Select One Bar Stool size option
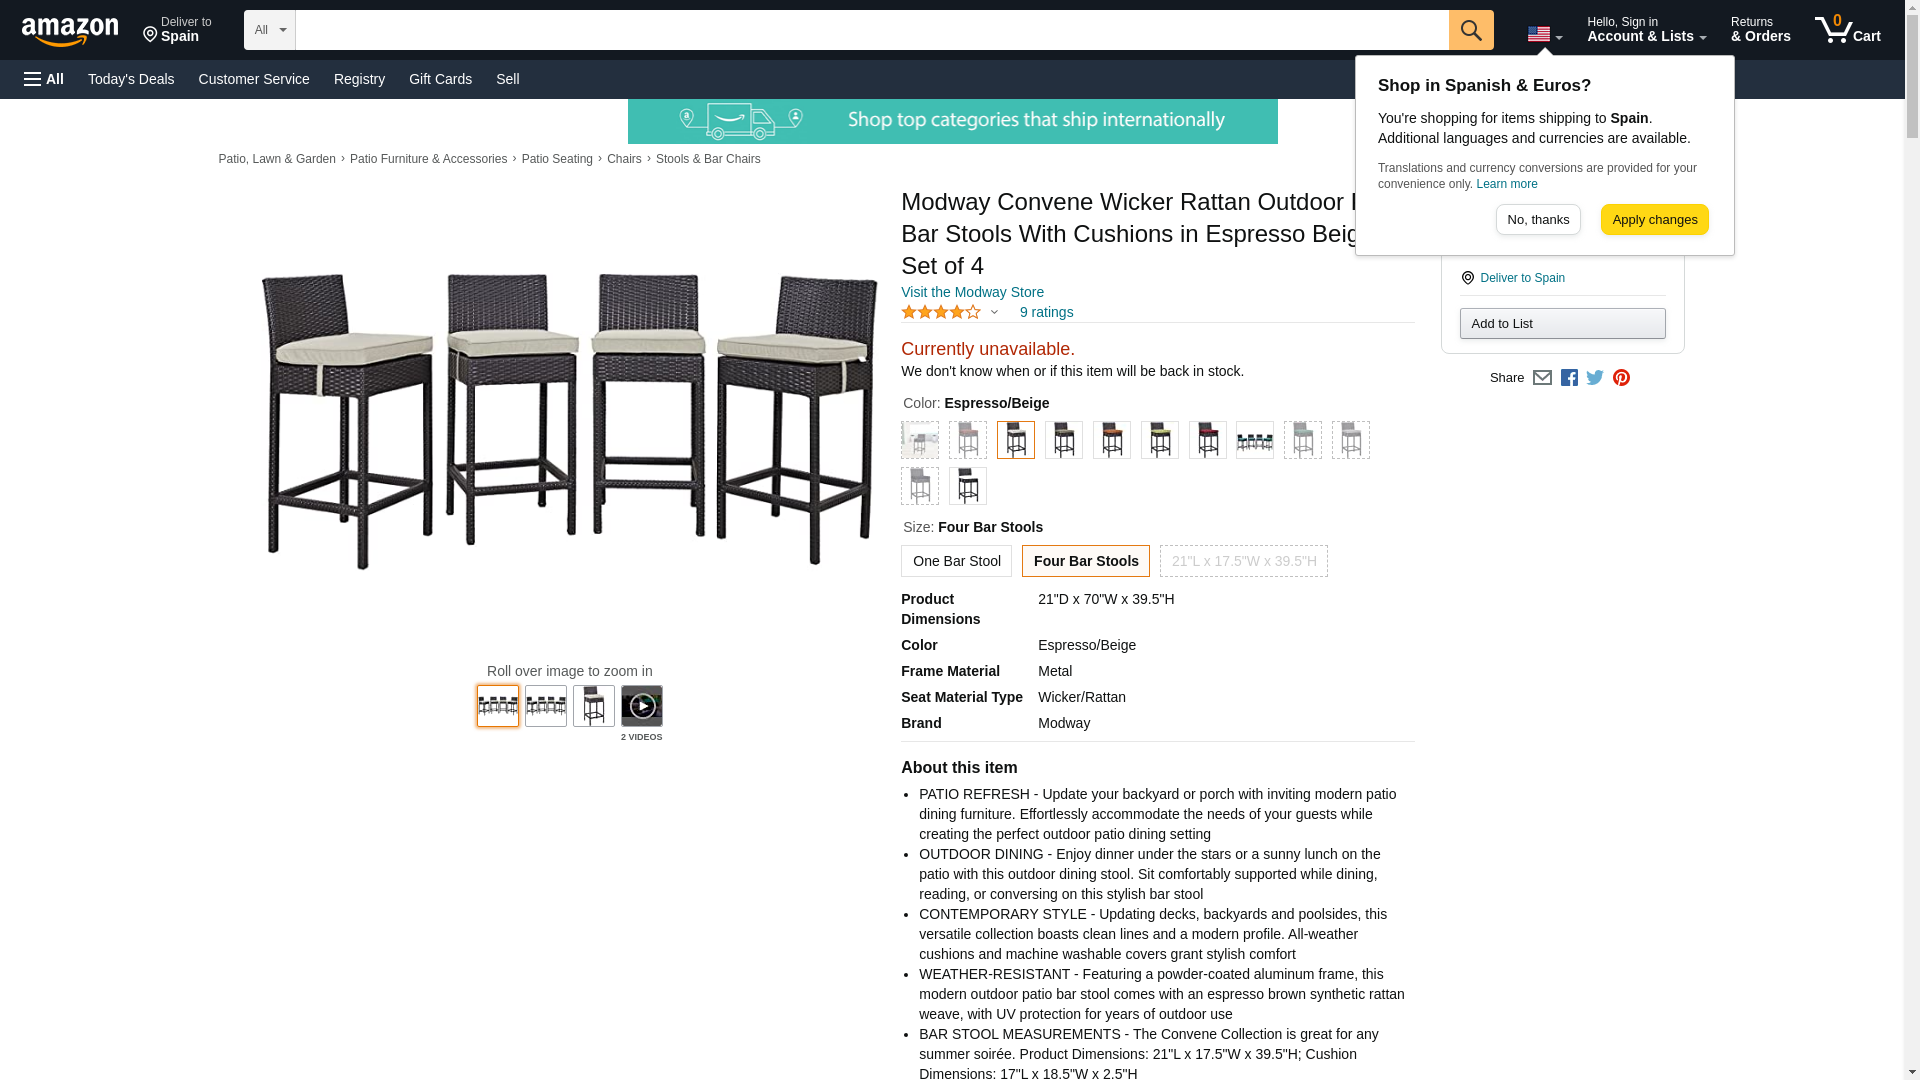 [956, 561]
